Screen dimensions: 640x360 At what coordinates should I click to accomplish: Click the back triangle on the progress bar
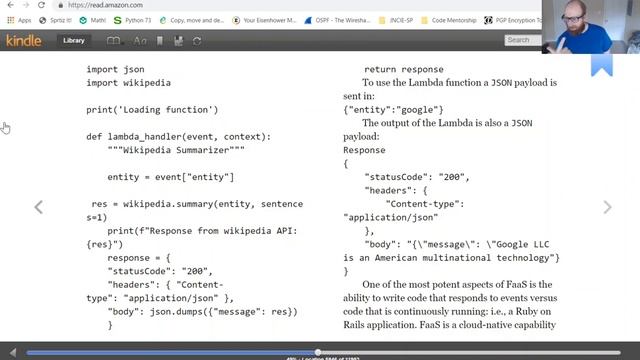13,352
